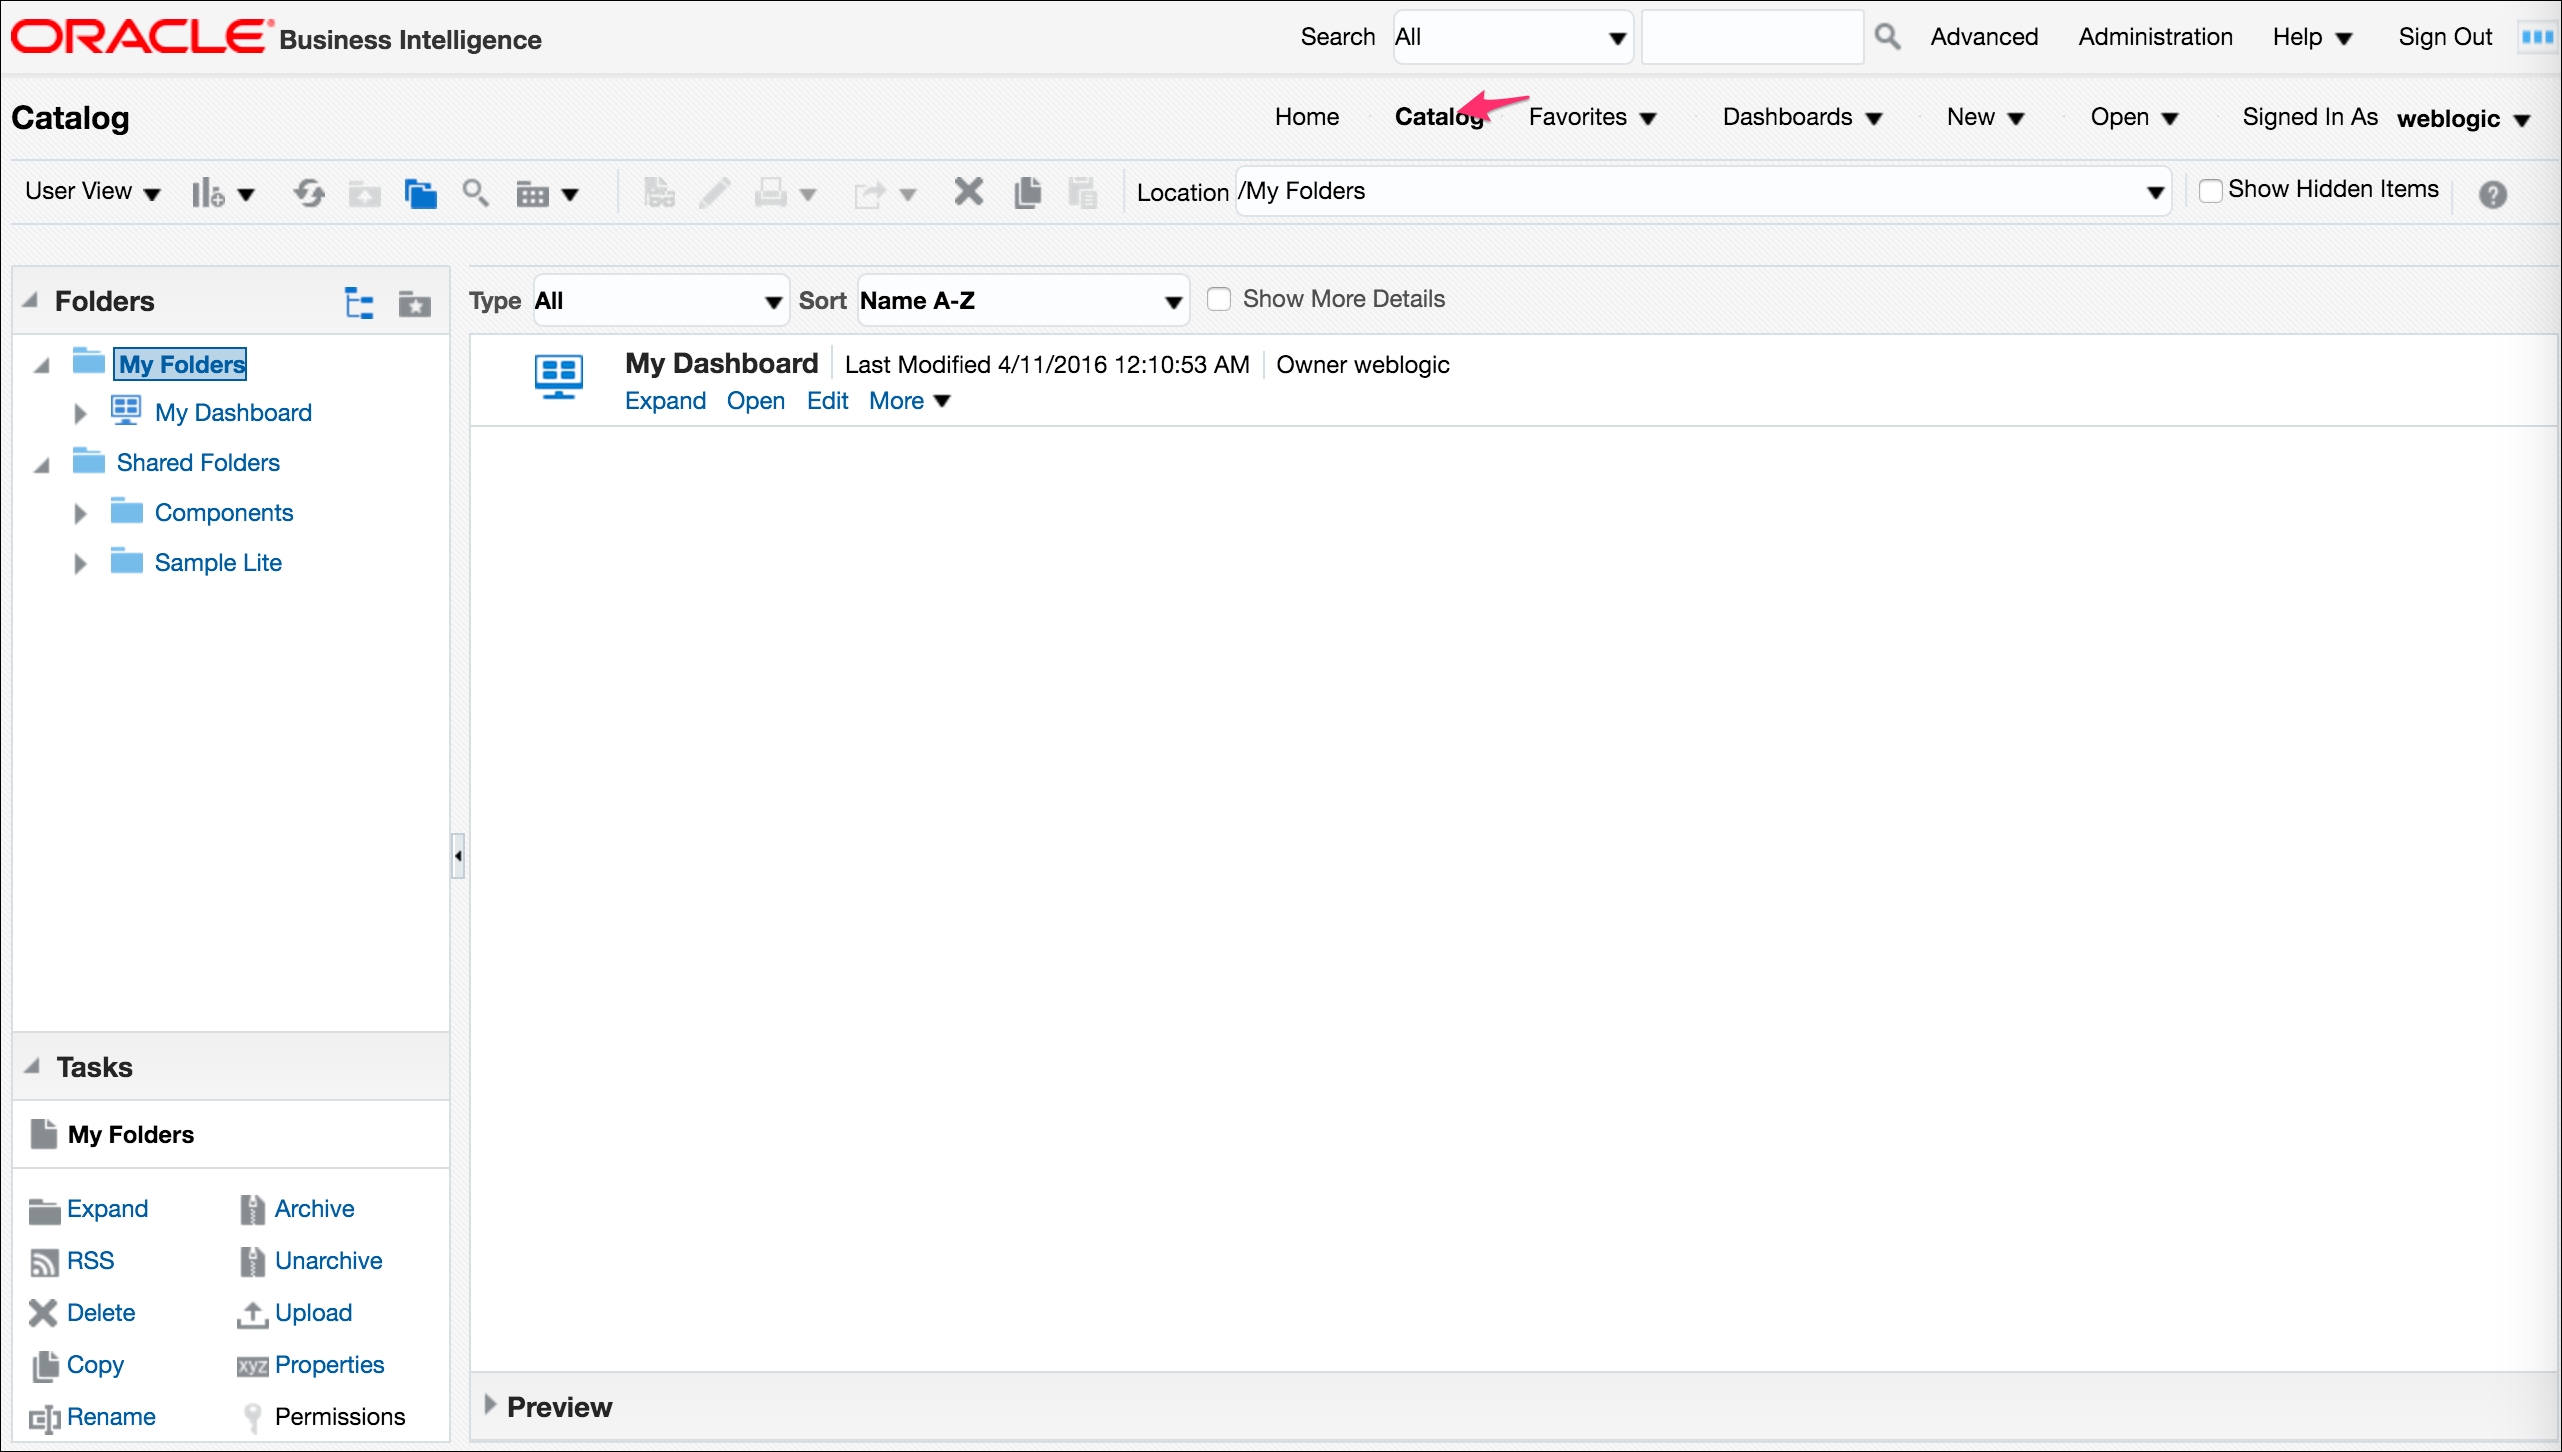
Task: Open the view type toolbar menu
Action: tap(547, 193)
